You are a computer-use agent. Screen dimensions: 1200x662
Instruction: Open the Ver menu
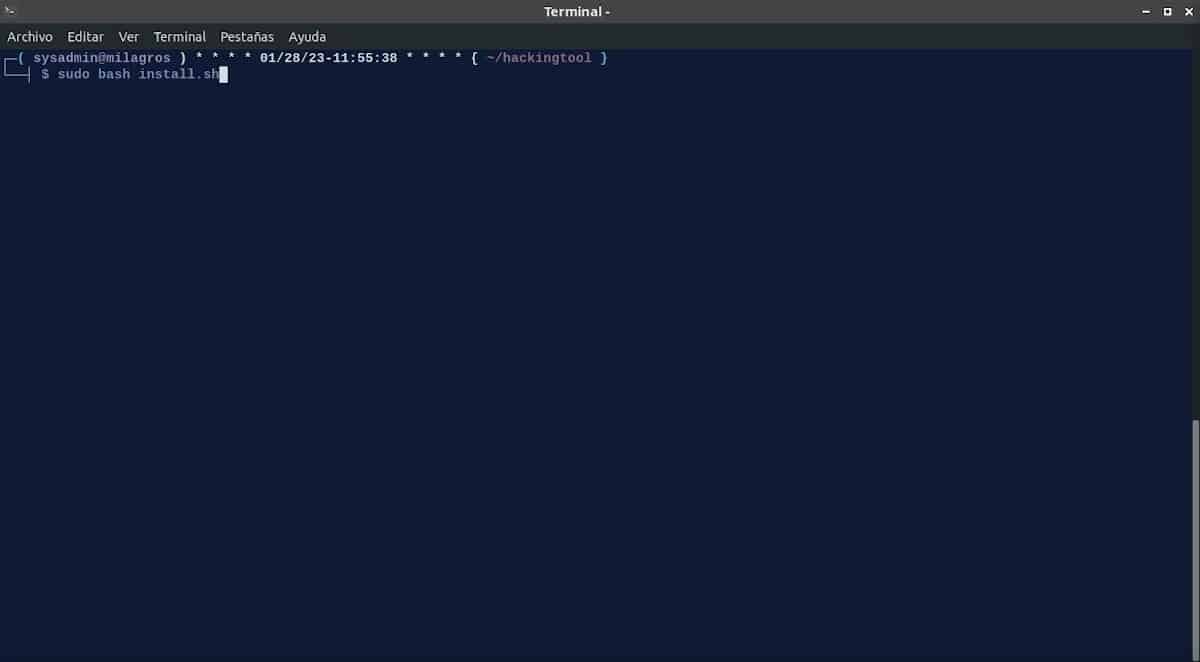(x=129, y=37)
